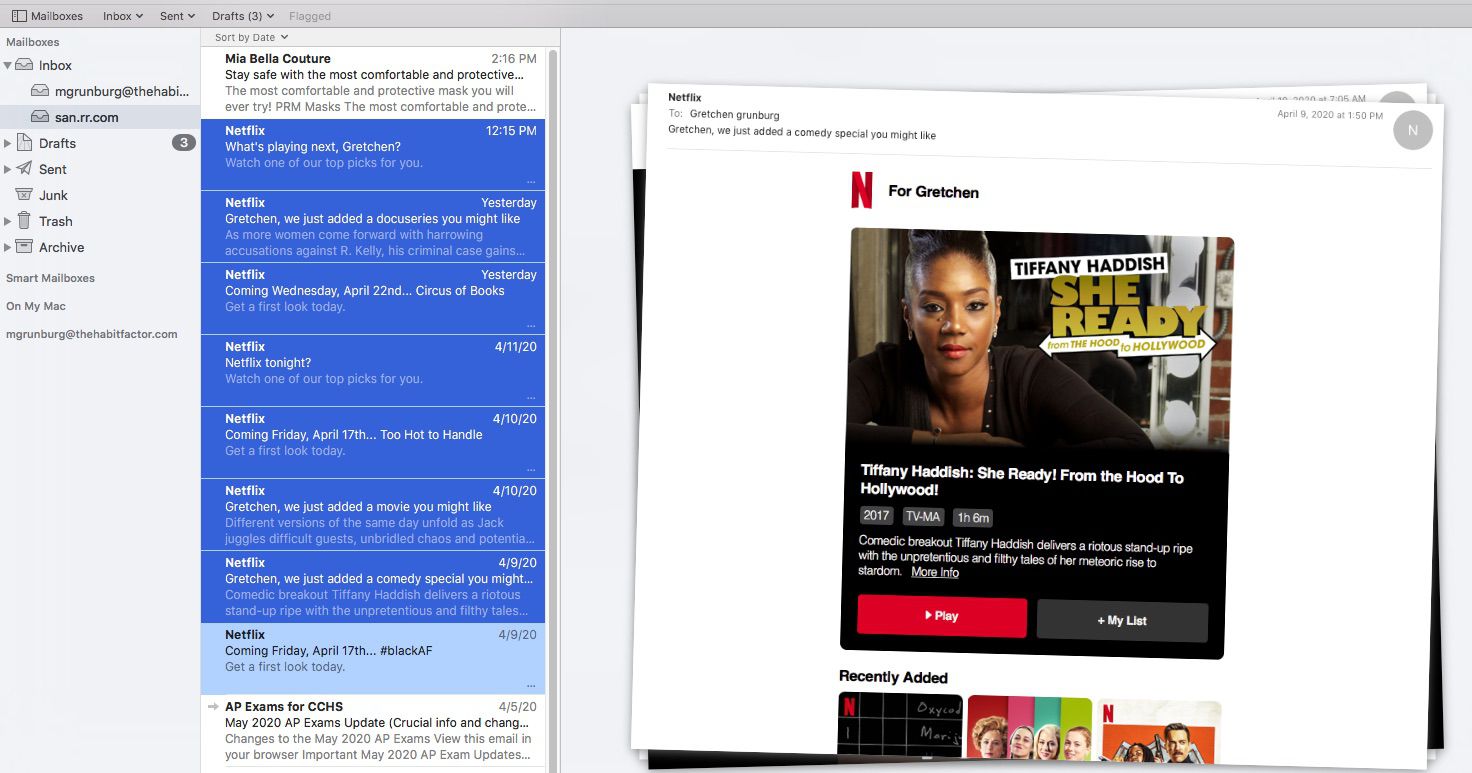Image resolution: width=1472 pixels, height=773 pixels.
Task: Open the Inbox favorites dropdown
Action: pos(123,16)
